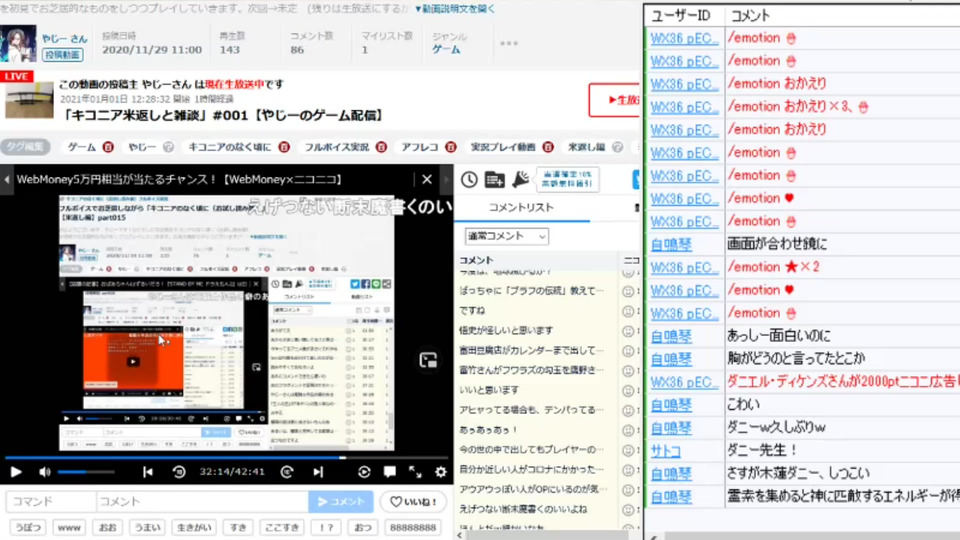Switch to the コメントリスト tab

(521, 208)
